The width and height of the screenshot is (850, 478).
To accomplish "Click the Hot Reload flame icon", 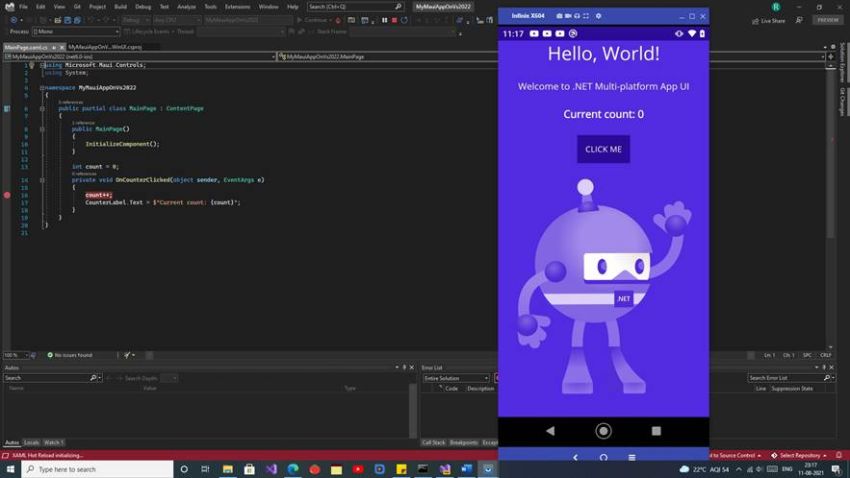I will tap(338, 20).
